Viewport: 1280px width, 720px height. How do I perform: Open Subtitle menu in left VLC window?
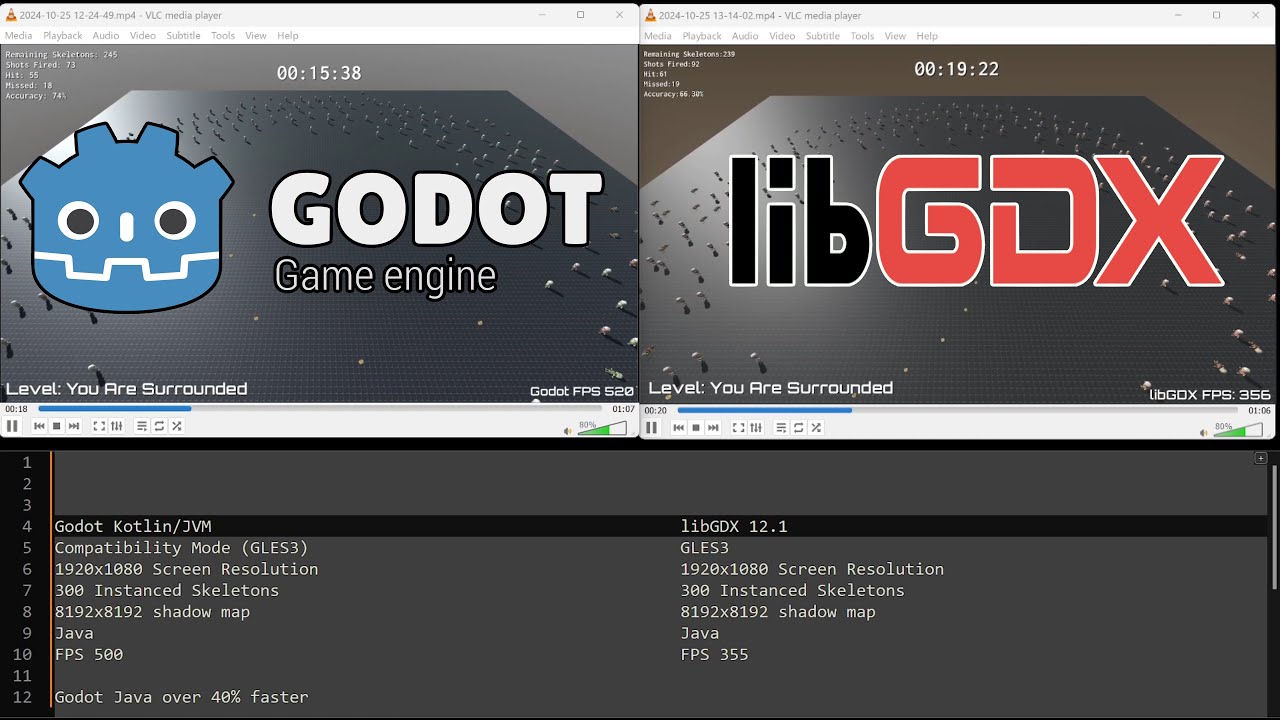click(183, 35)
